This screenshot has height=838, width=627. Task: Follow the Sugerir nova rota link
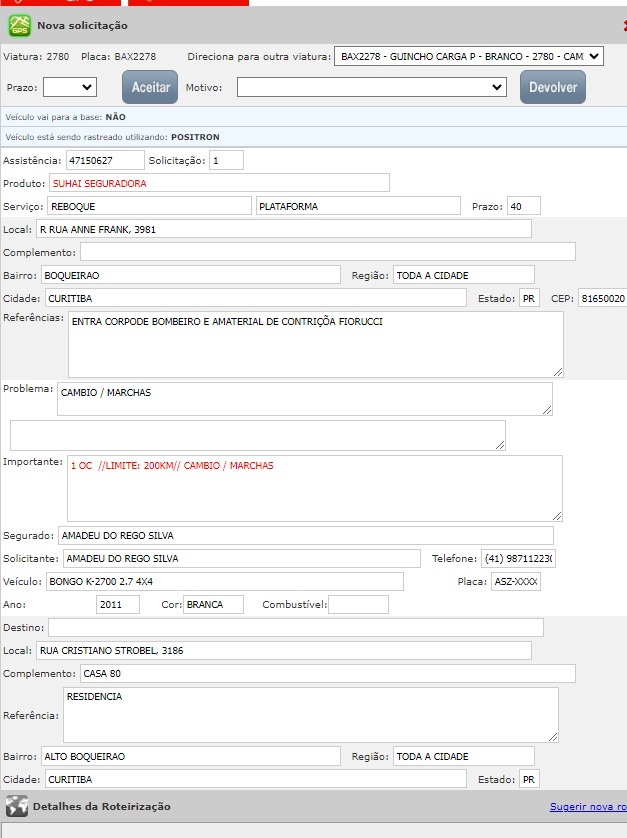[587, 806]
